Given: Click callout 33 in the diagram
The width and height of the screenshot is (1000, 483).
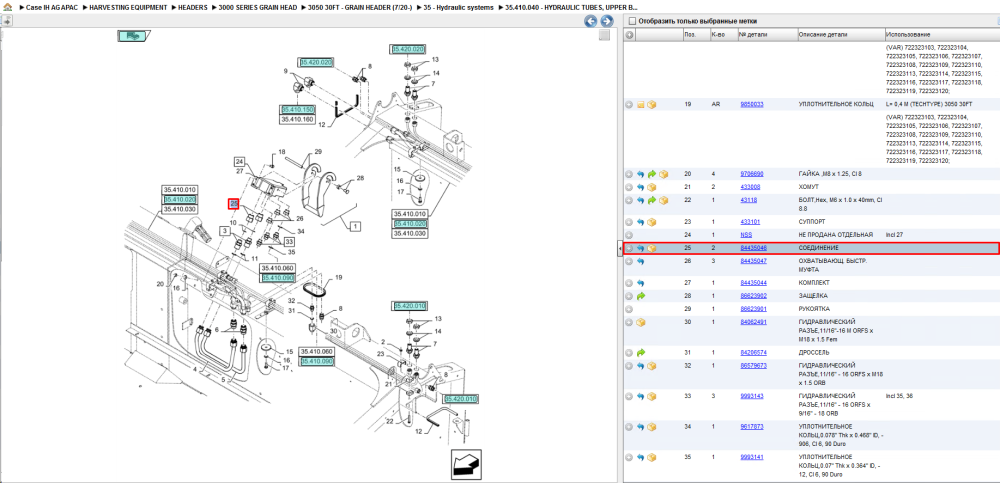Looking at the screenshot, I should point(290,242).
